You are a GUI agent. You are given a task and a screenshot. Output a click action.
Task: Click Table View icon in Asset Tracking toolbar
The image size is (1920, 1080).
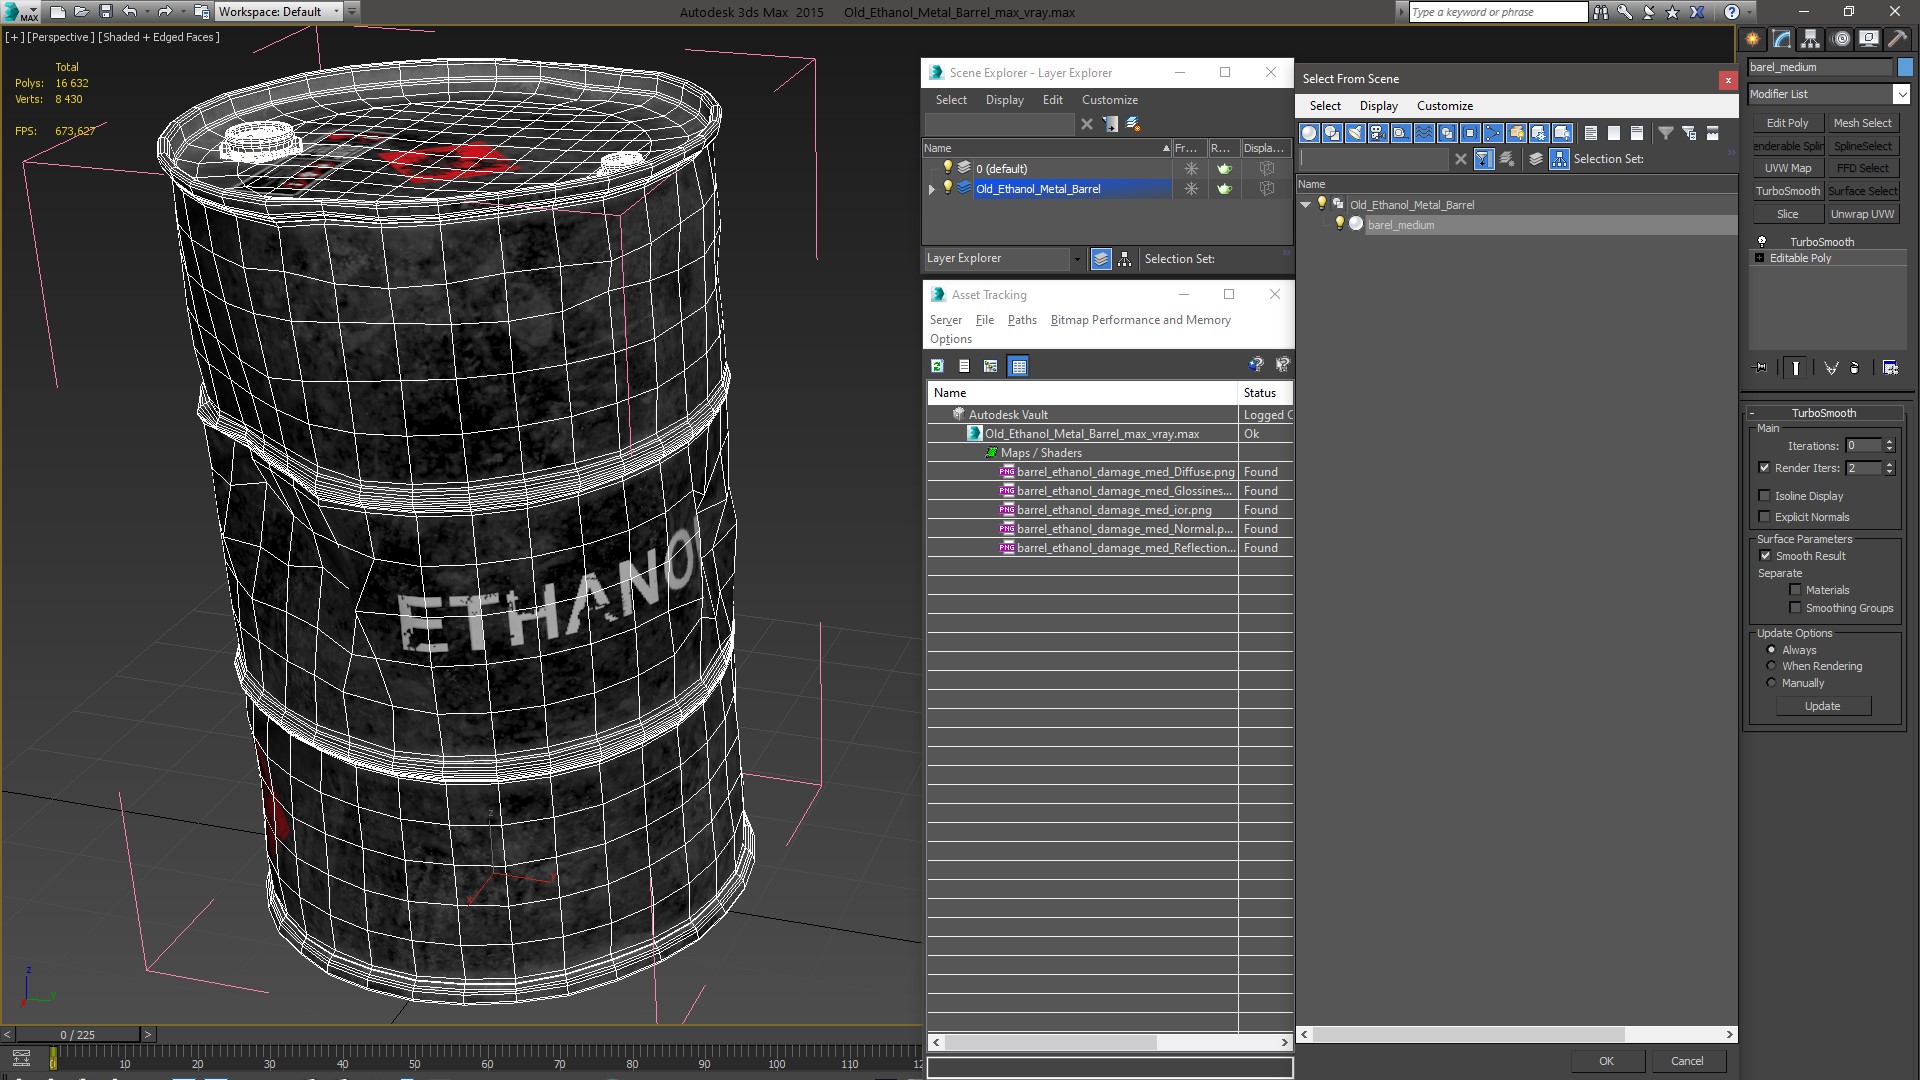click(x=1018, y=366)
